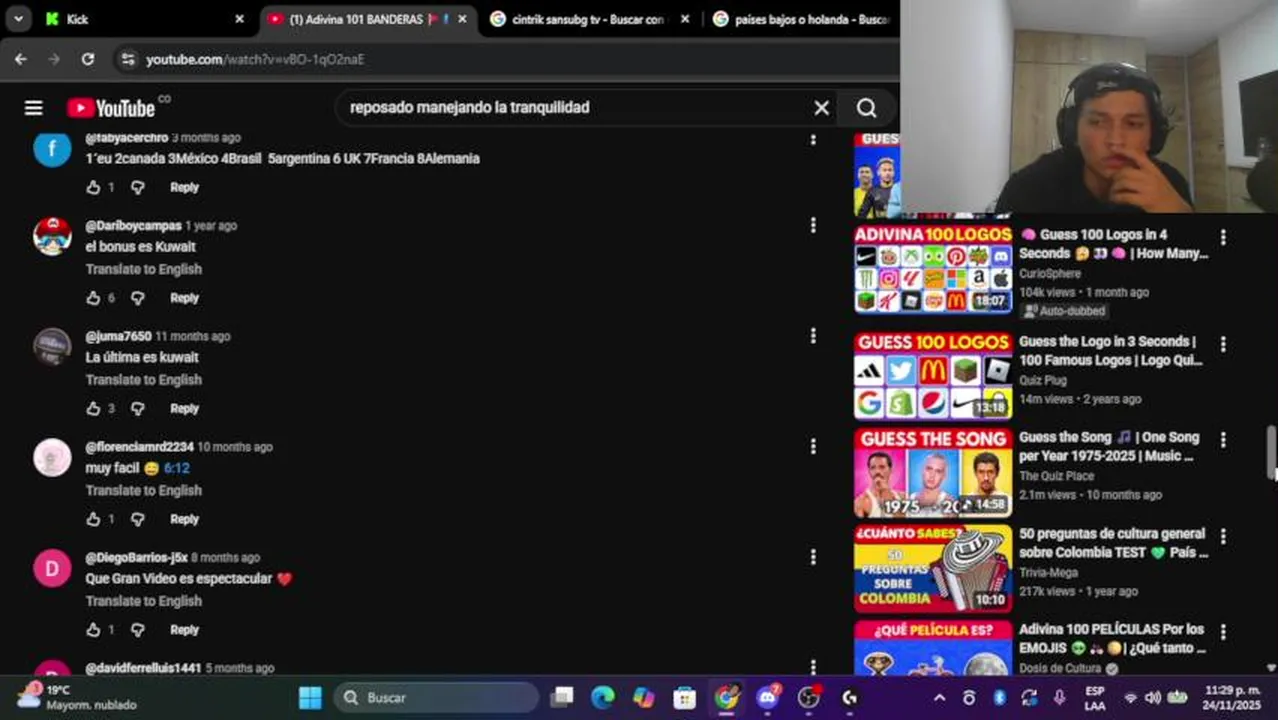Translate 'el bonus es Kuwait' to English
Image resolution: width=1278 pixels, height=720 pixels.
(143, 269)
